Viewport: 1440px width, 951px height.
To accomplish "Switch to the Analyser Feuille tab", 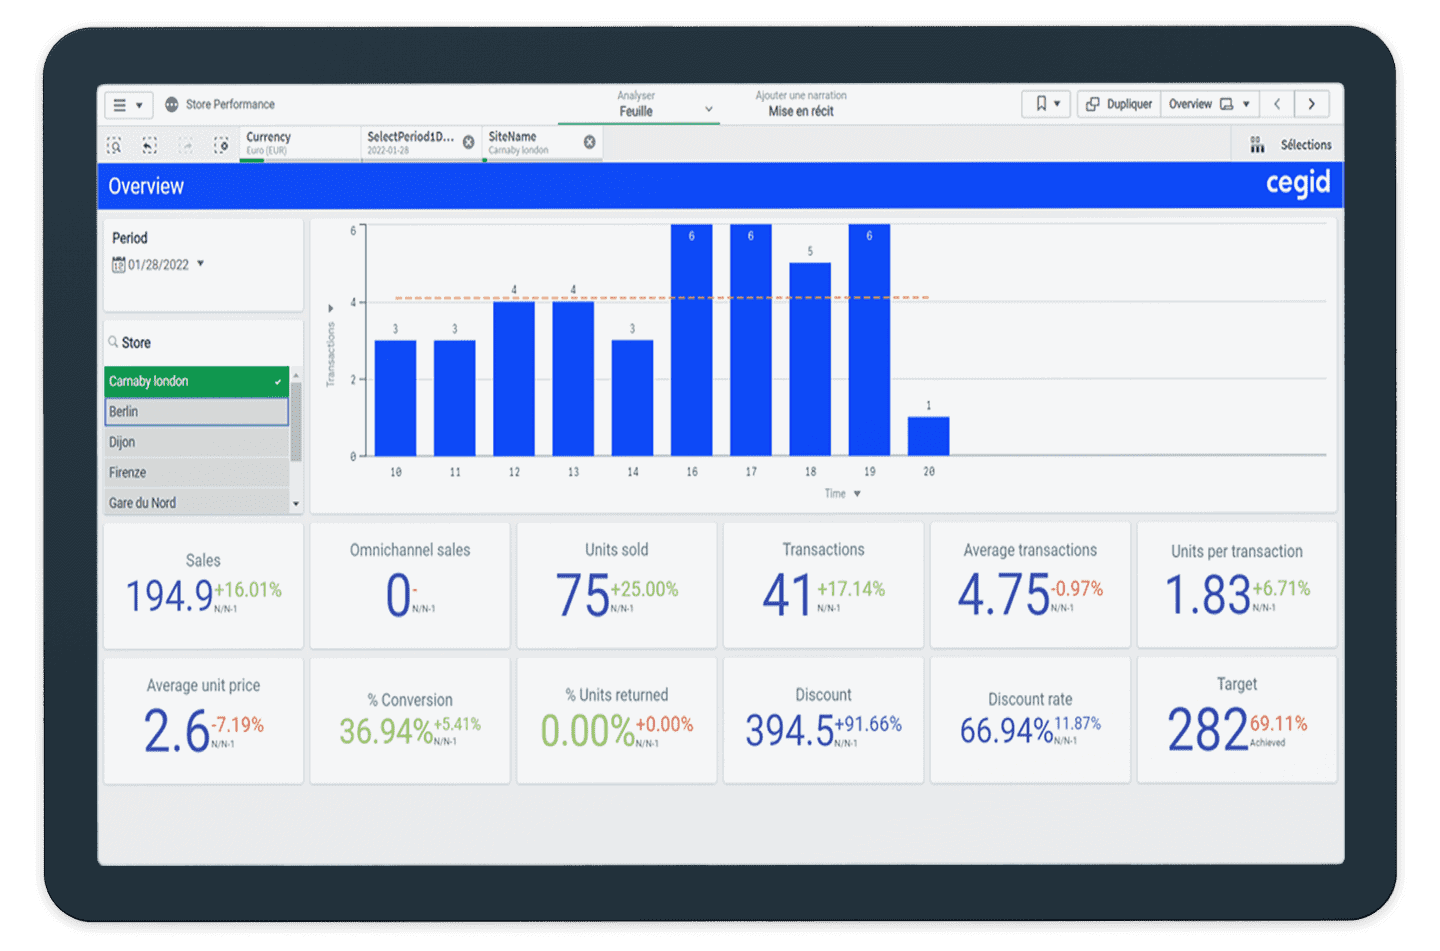I will (637, 105).
